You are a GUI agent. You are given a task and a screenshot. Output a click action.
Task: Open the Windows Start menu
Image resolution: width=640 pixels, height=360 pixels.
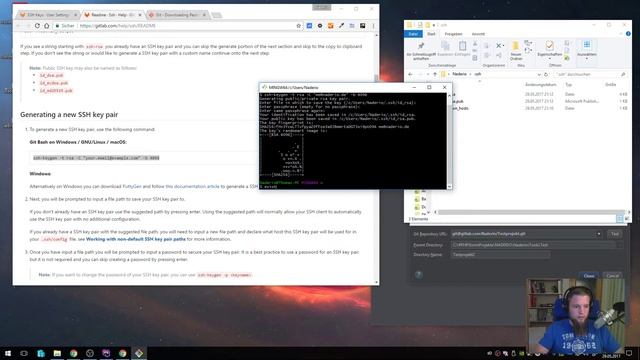click(7, 353)
